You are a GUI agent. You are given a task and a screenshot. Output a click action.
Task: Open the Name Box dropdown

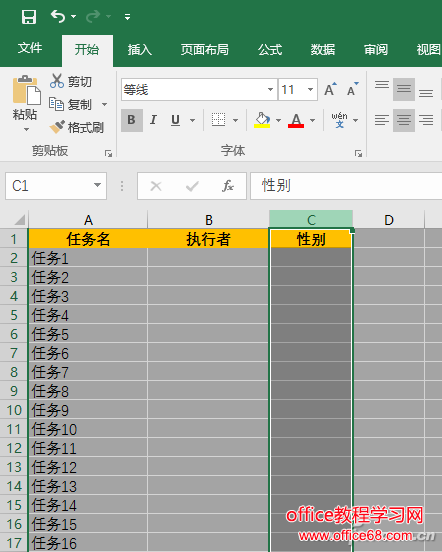pos(97,185)
